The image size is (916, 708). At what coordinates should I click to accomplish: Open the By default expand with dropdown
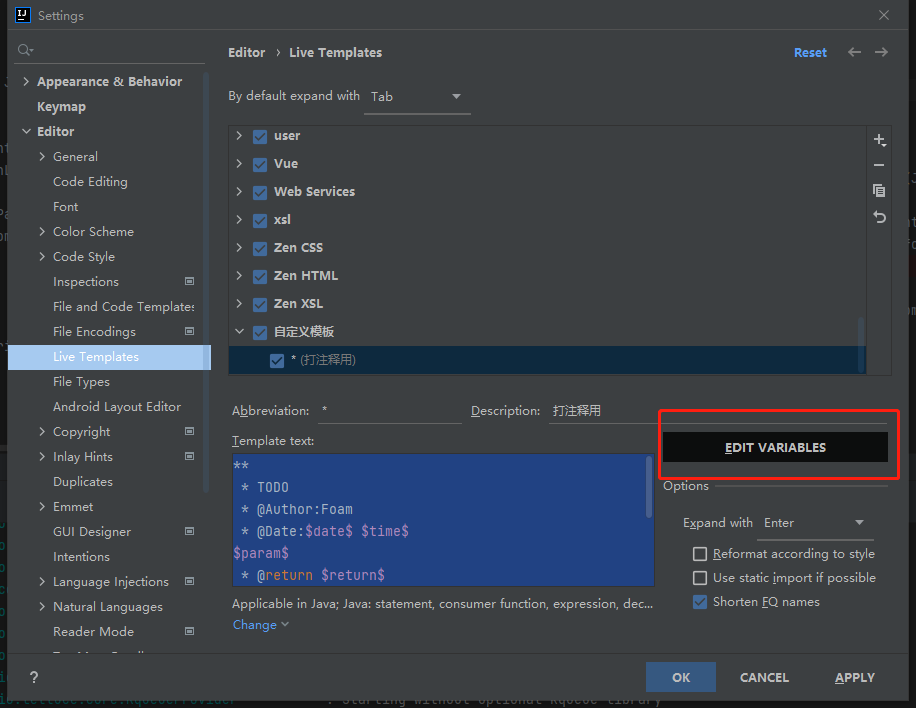tap(415, 97)
